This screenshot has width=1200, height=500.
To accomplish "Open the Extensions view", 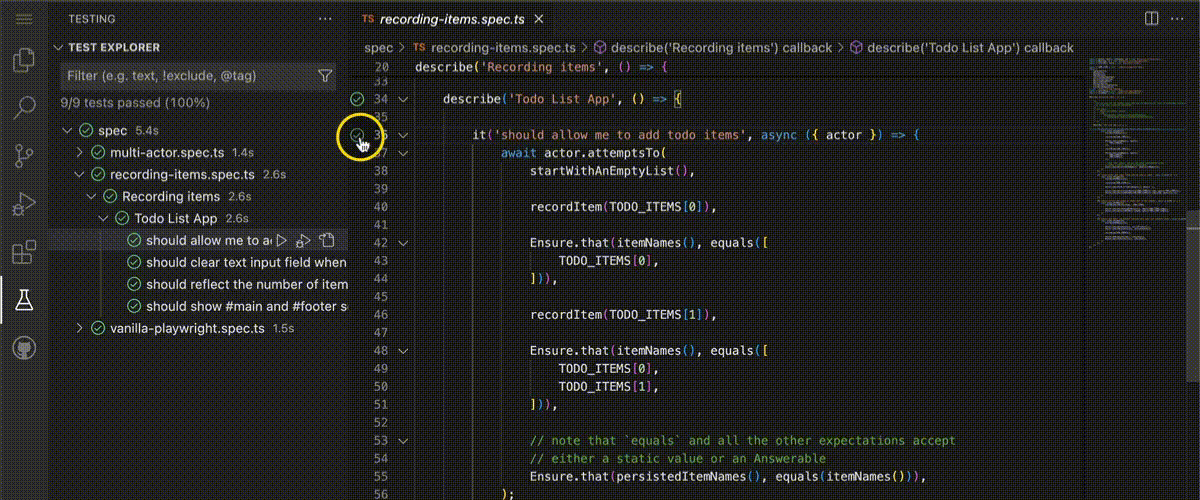I will point(24,253).
